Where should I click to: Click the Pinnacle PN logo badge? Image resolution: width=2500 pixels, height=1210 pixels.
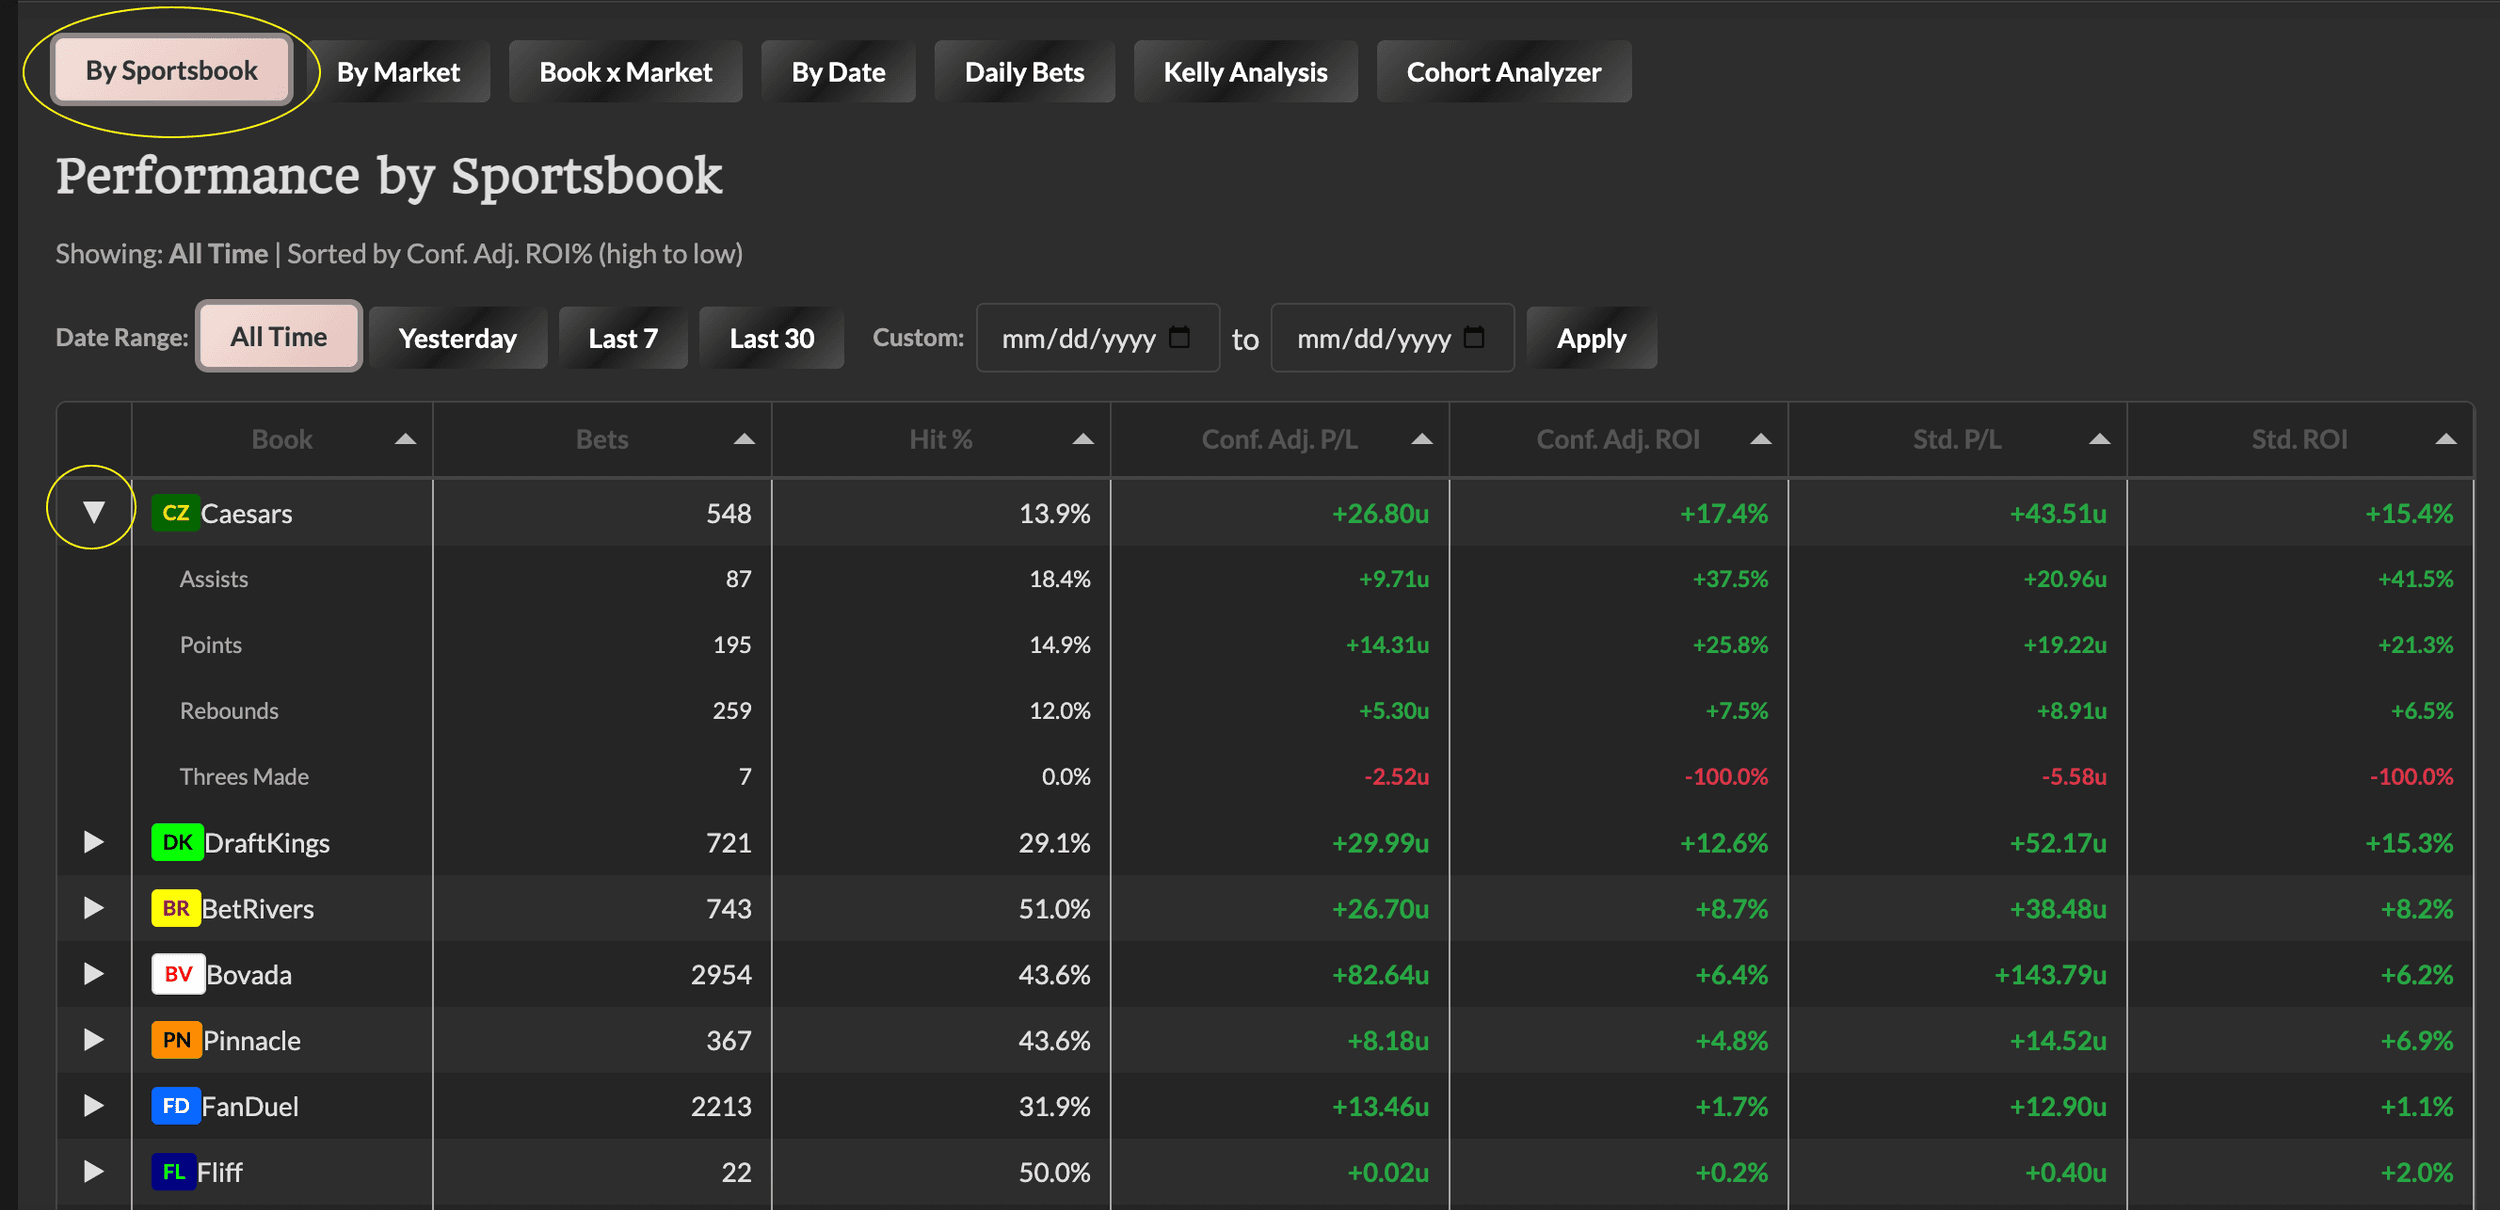176,1040
